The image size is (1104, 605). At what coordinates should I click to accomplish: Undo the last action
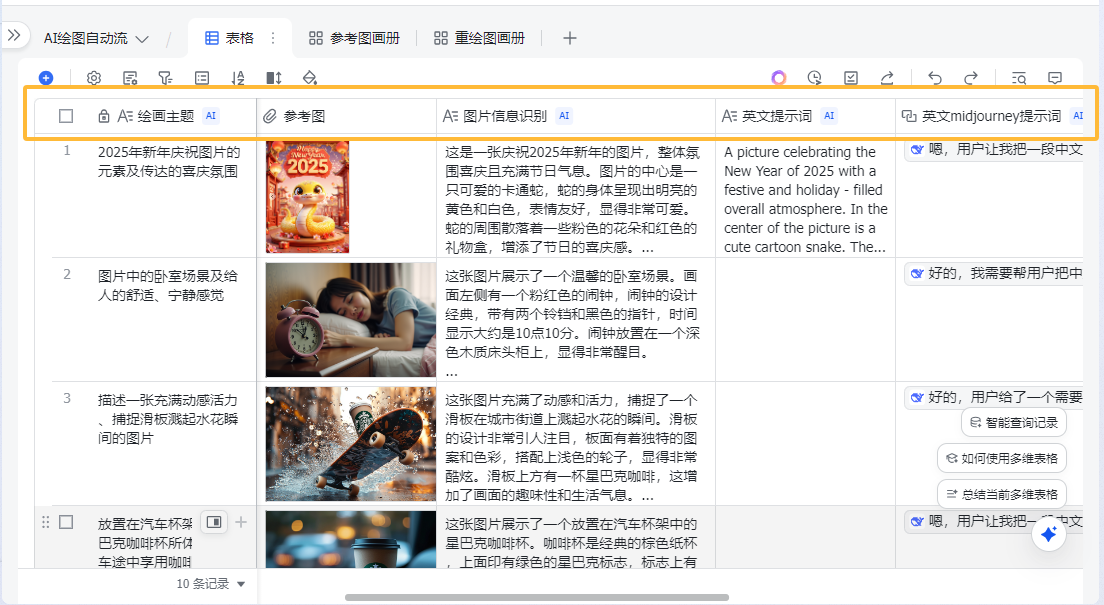(934, 78)
